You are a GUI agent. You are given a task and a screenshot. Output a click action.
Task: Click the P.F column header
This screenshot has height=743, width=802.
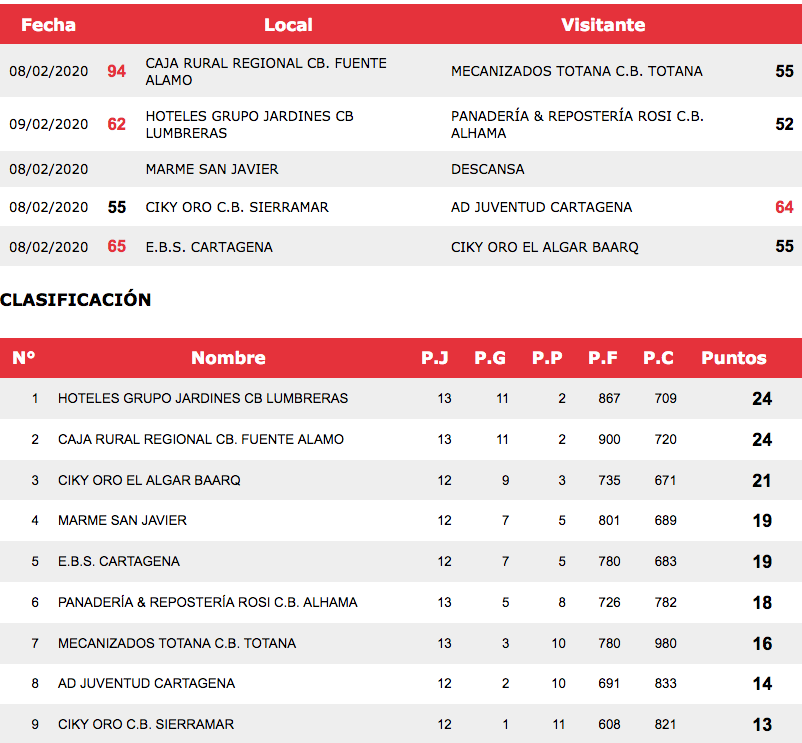click(603, 358)
